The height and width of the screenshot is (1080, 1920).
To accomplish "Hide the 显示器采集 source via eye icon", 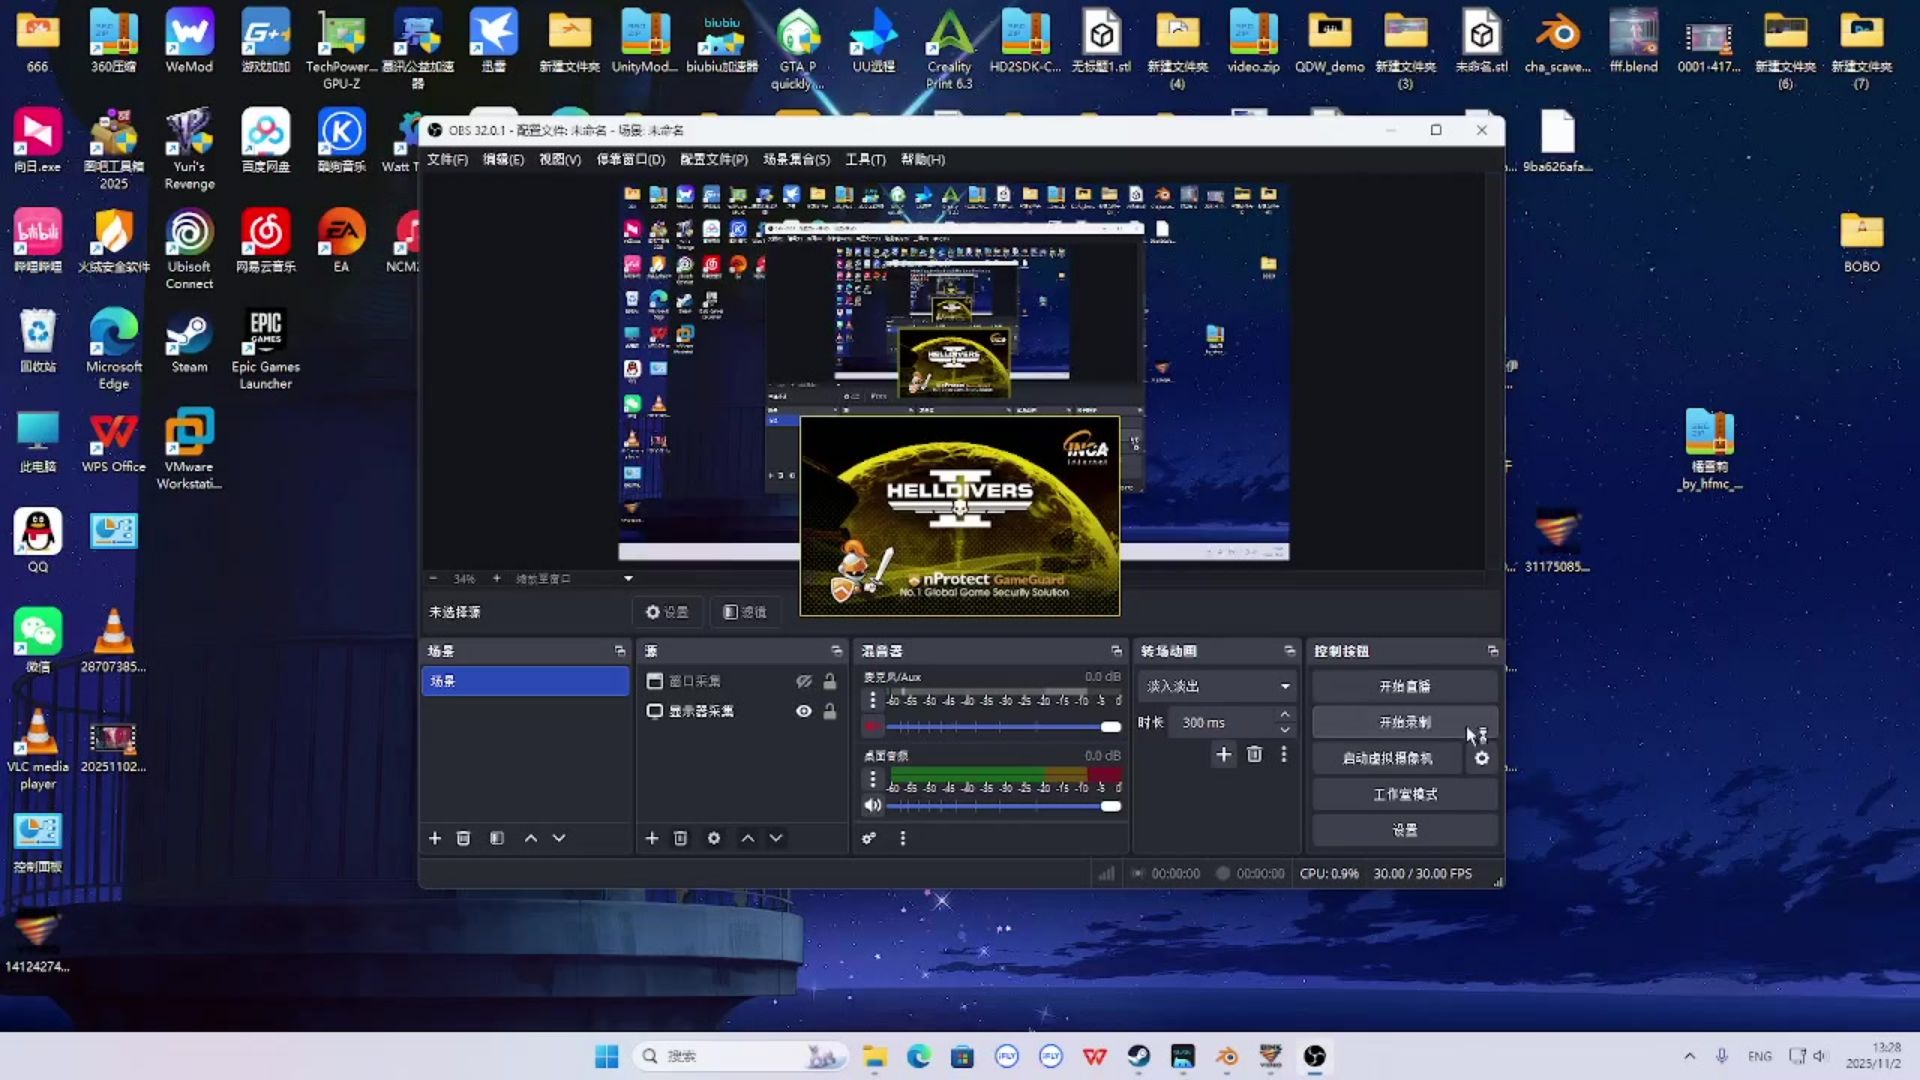I will click(x=803, y=711).
